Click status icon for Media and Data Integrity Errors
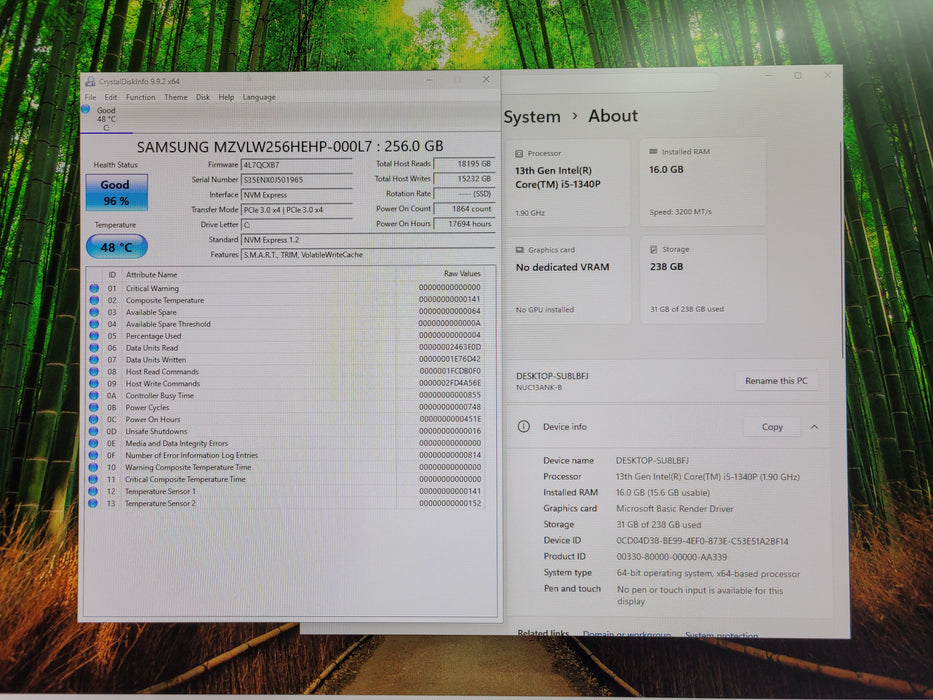Screen dimensions: 933x700 93,443
